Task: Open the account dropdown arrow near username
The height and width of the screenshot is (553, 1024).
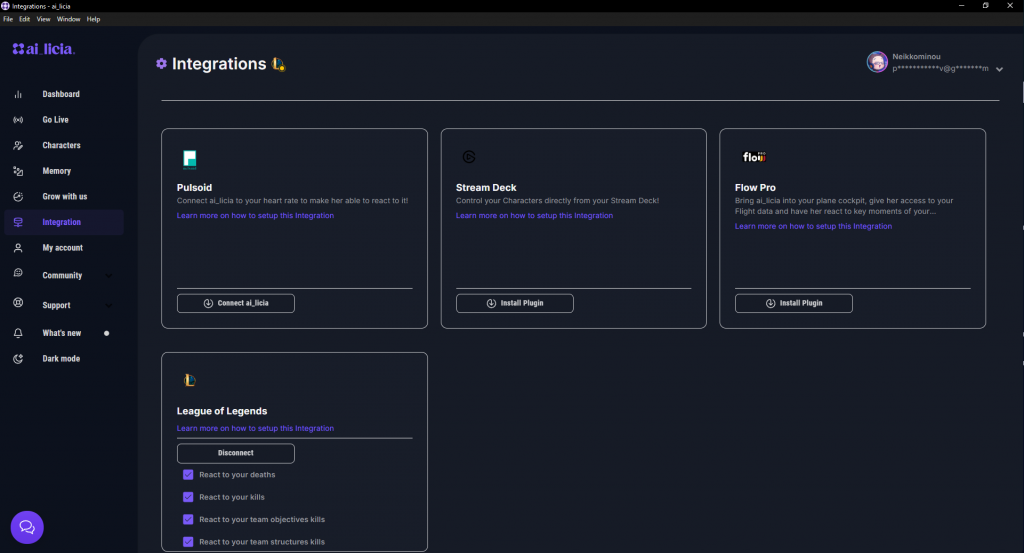Action: pos(999,69)
